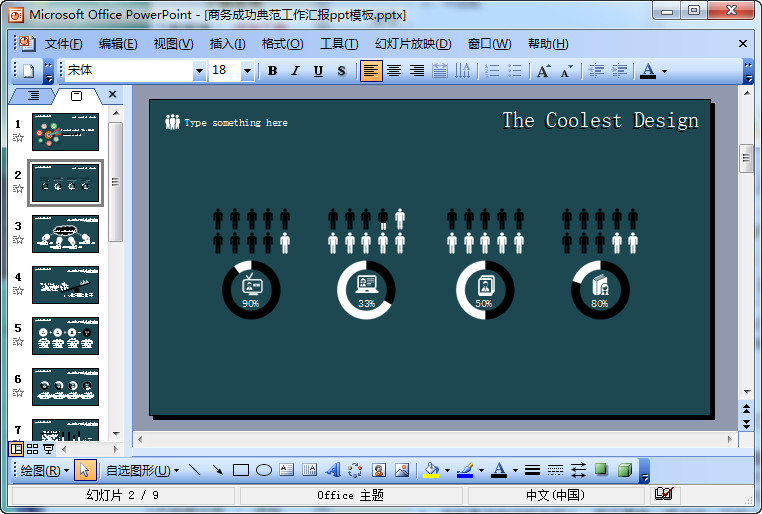Open the 绘图(R) draw menu
The height and width of the screenshot is (514, 762).
[x=45, y=470]
